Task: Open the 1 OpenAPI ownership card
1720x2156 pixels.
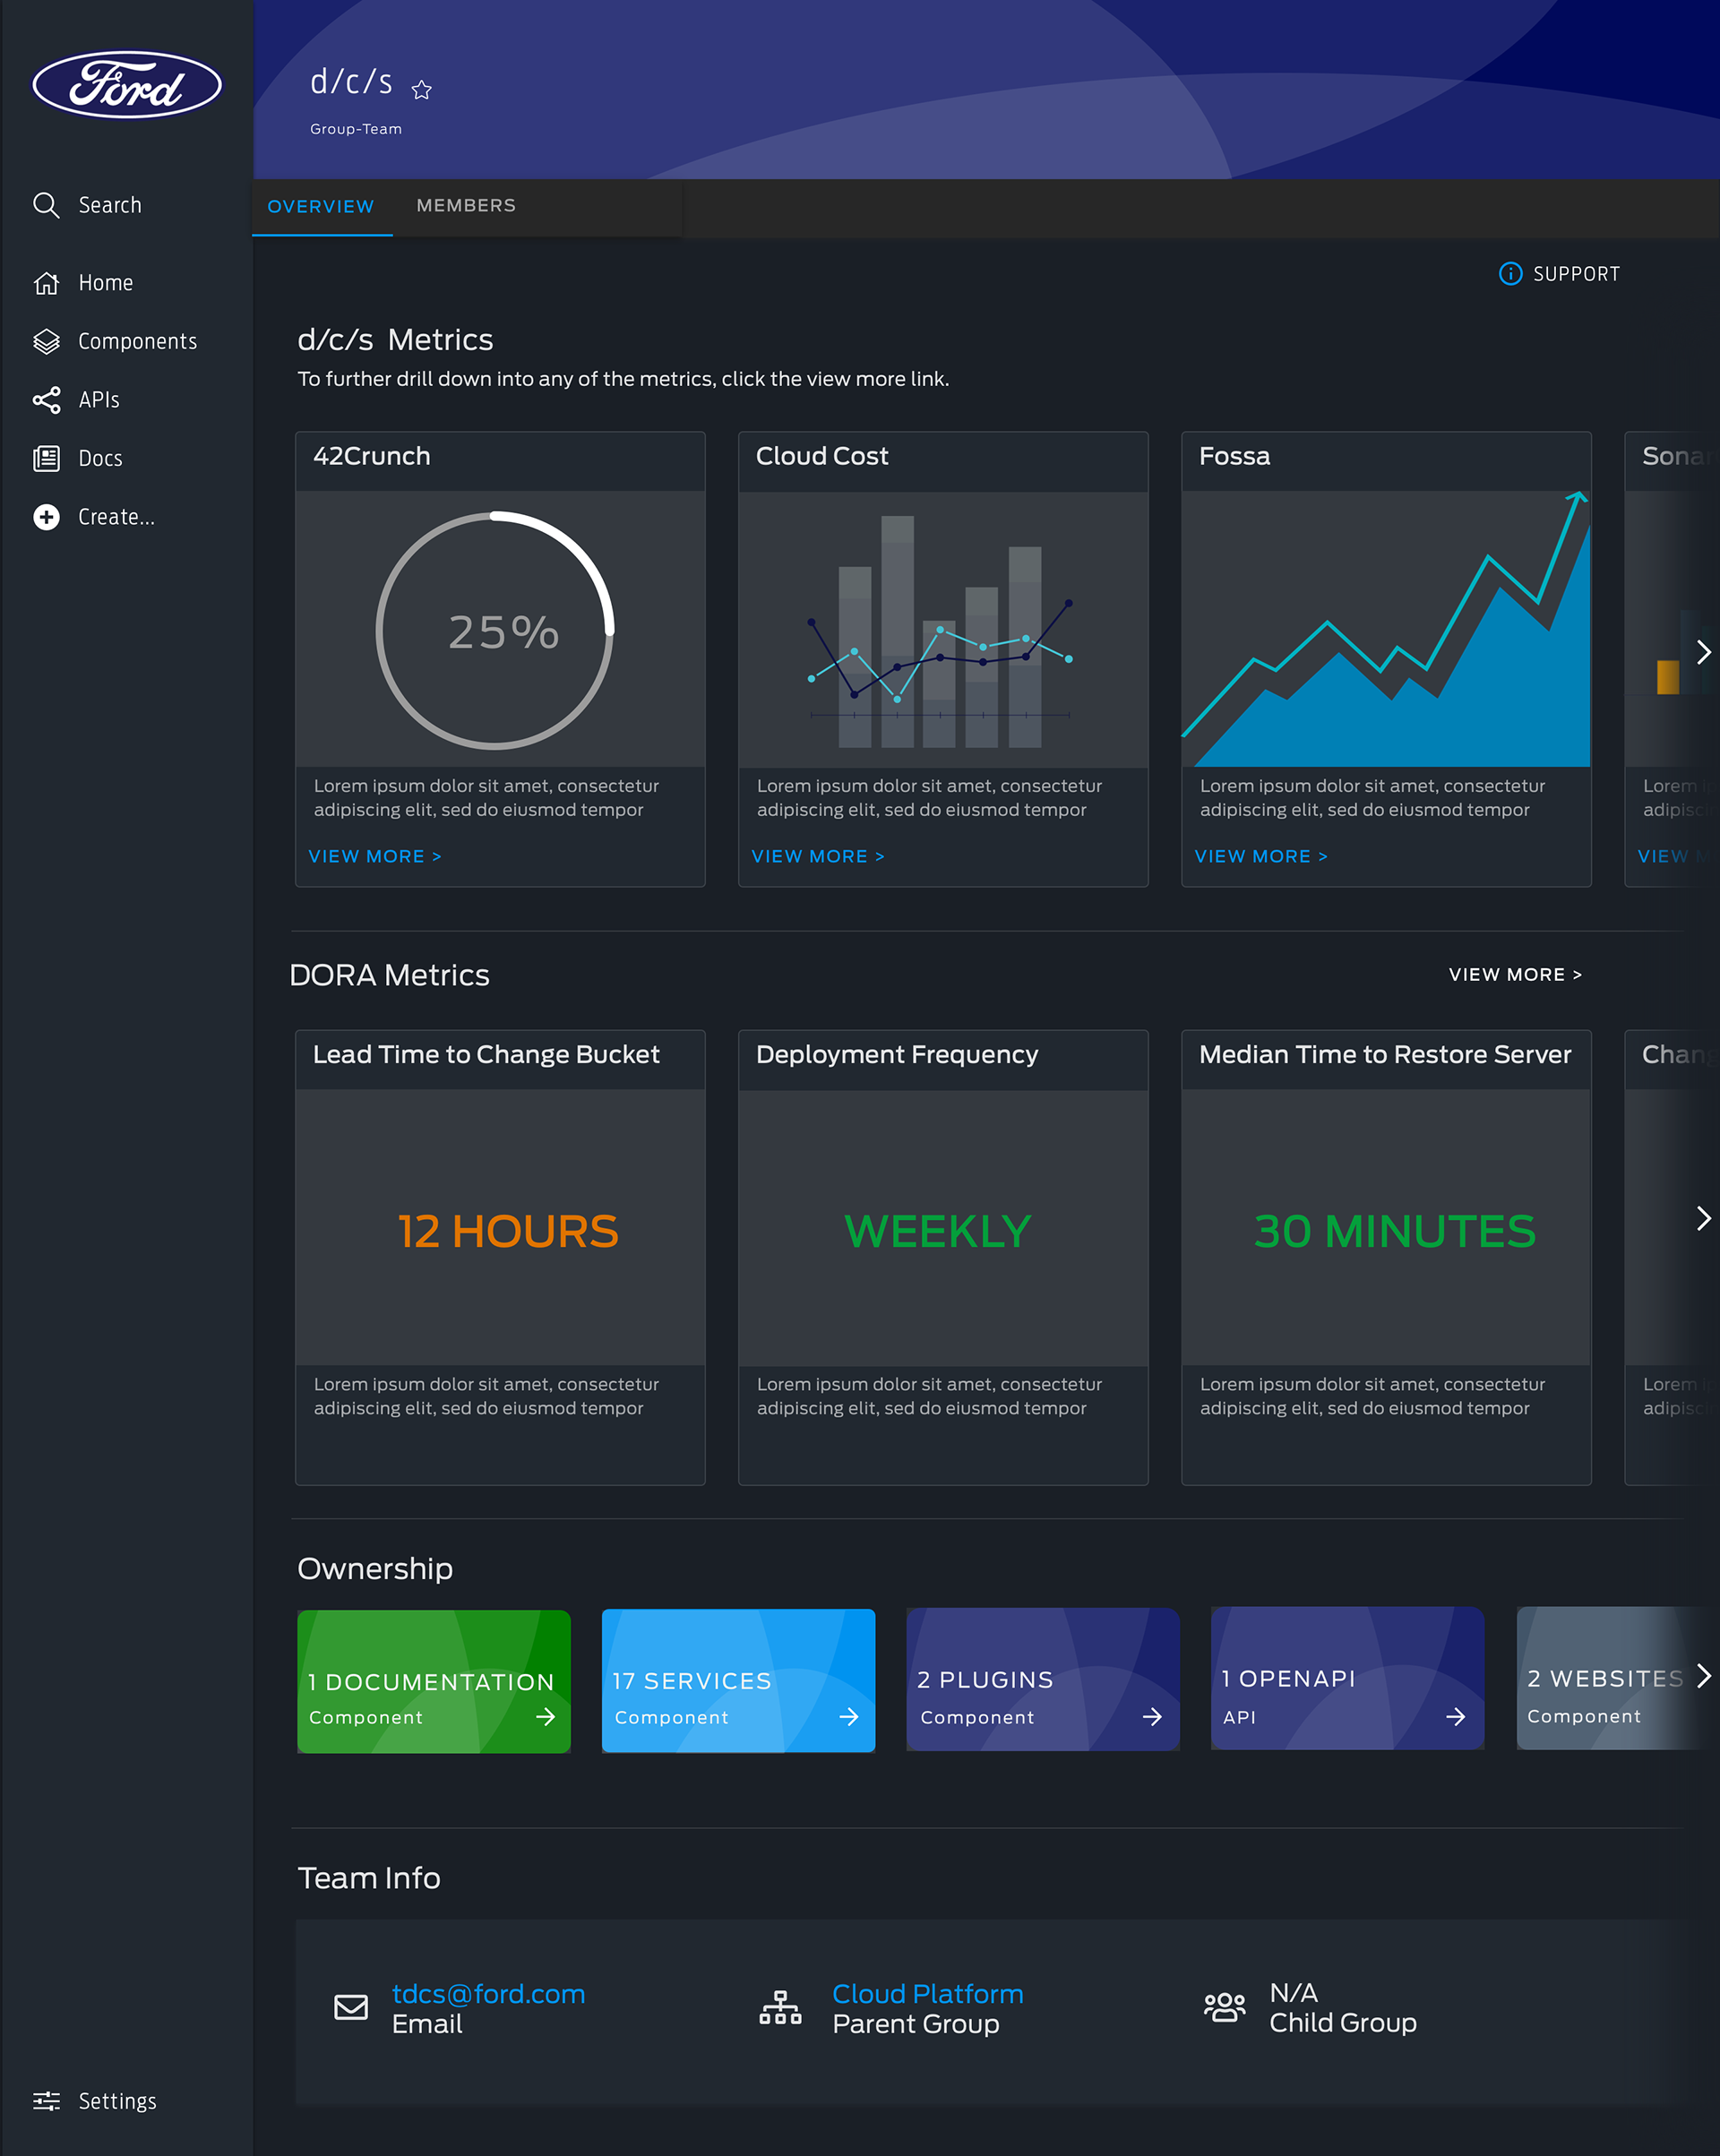Action: 1347,1679
